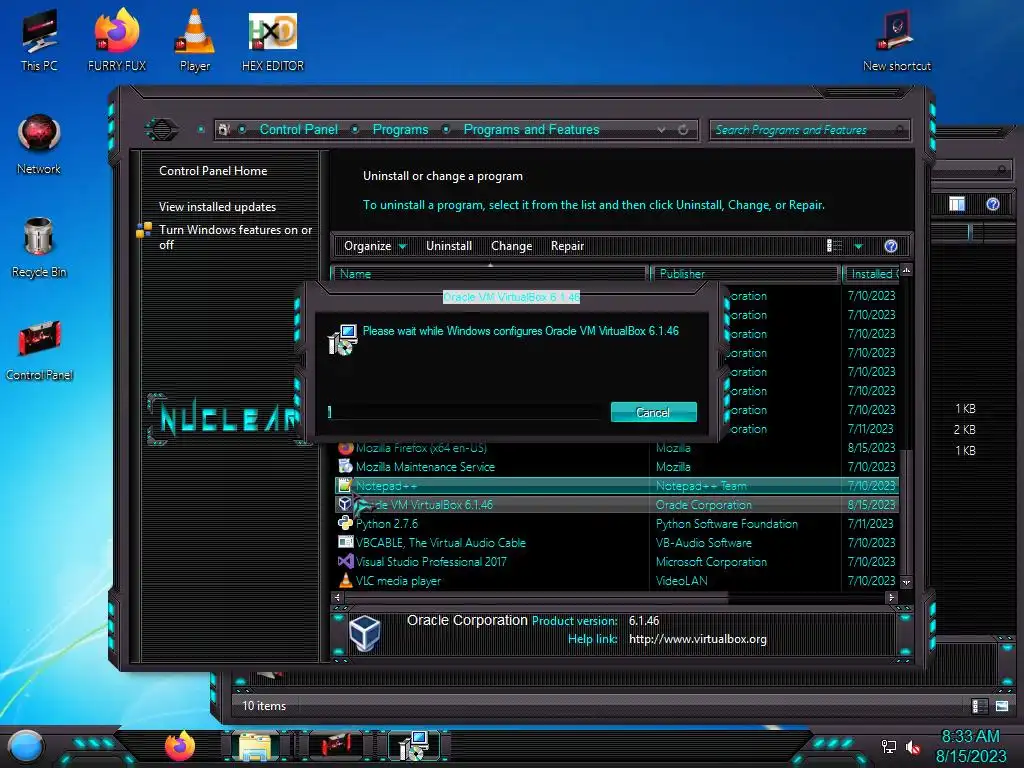Image resolution: width=1024 pixels, height=768 pixels.
Task: Sort the list by the Name column
Action: [x=490, y=274]
